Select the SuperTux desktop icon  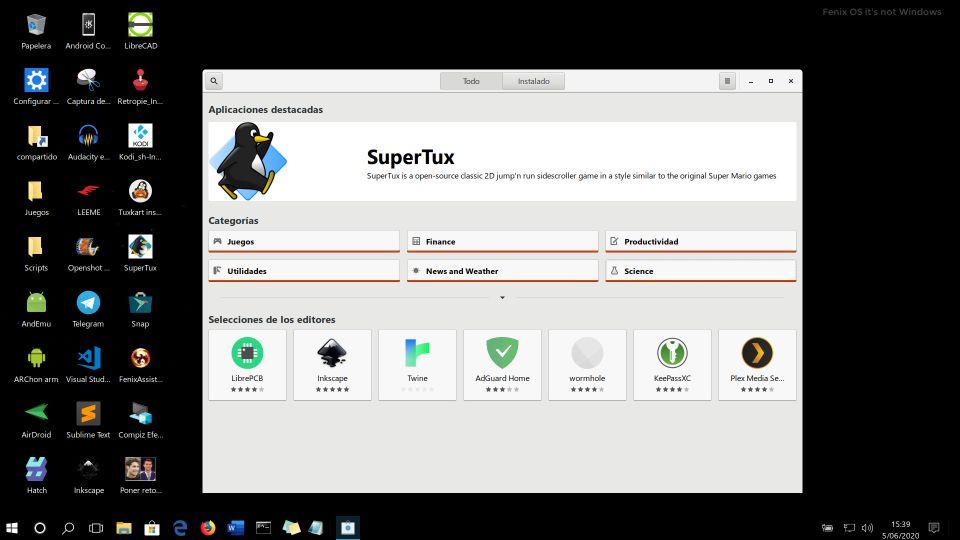(140, 254)
